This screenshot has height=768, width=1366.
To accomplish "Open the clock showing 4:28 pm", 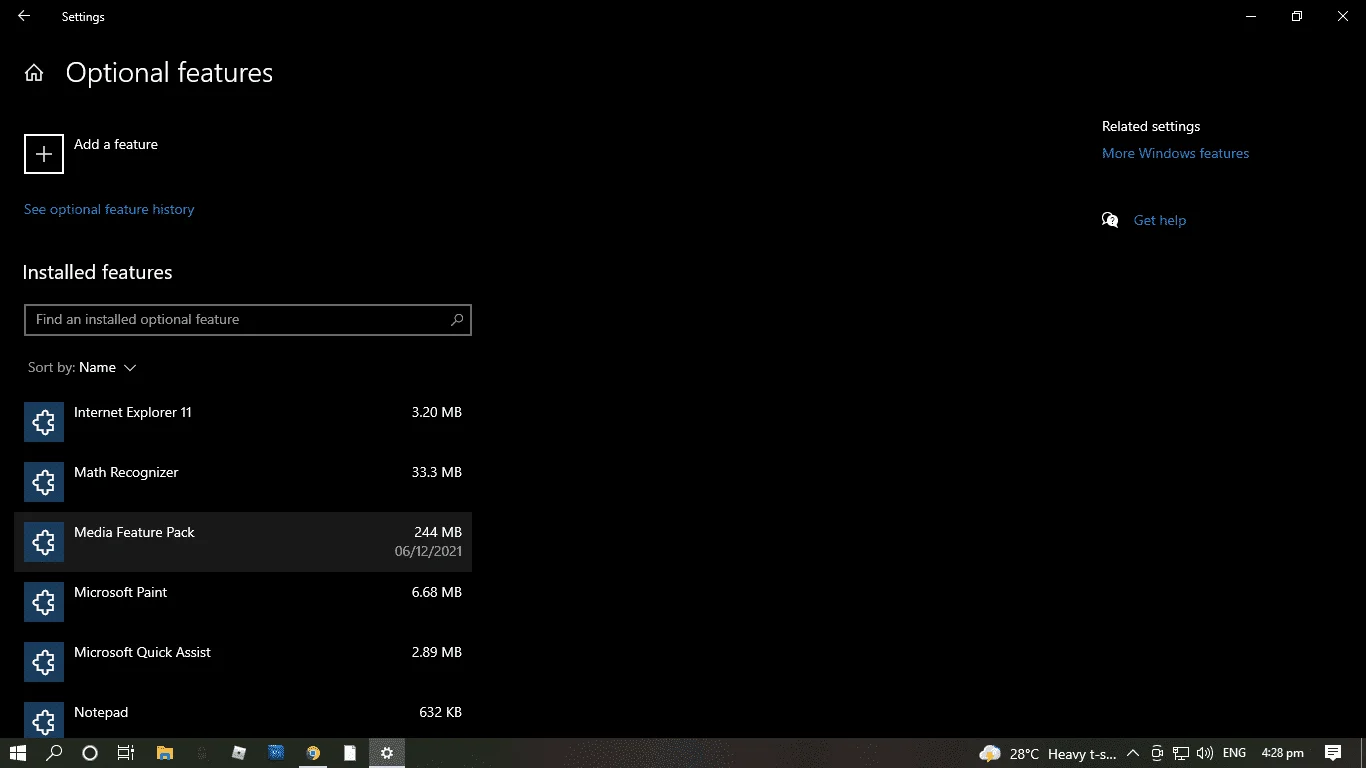I will pos(1282,753).
